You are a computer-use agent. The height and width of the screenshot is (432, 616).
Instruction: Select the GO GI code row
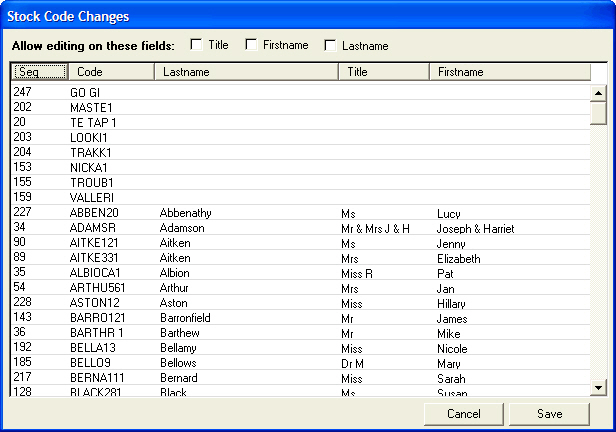tap(301, 92)
